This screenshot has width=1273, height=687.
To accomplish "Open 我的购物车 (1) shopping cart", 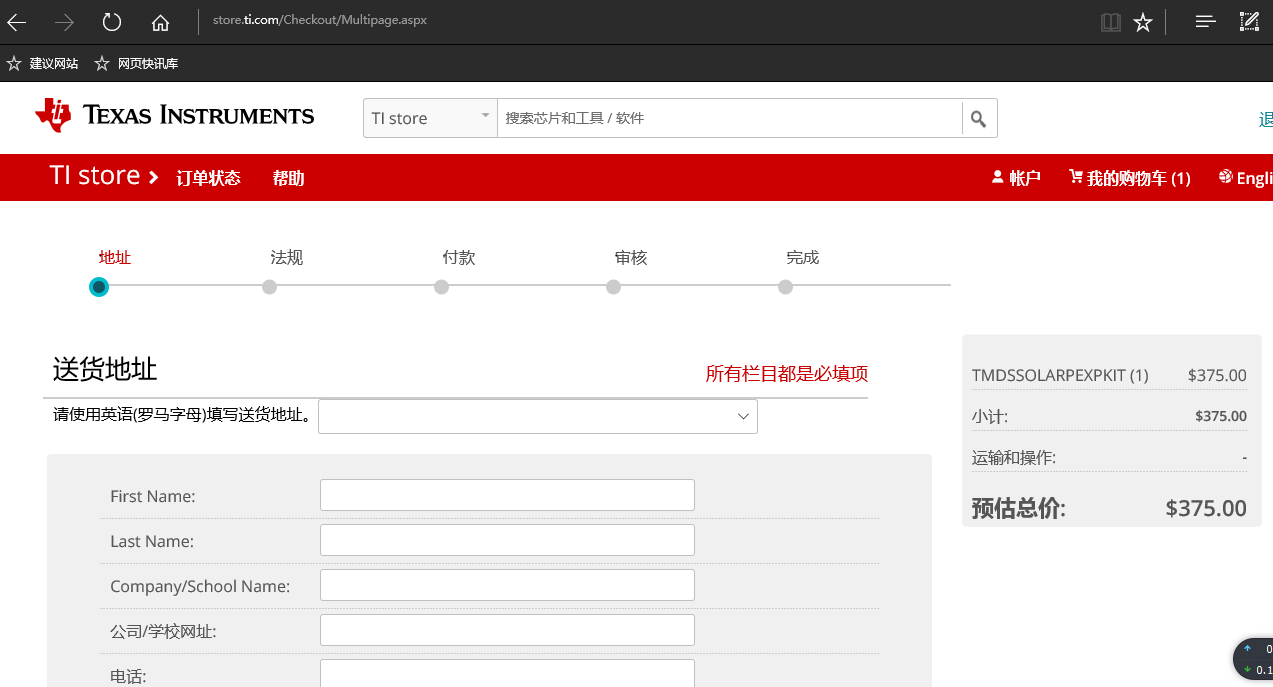I will point(1129,178).
